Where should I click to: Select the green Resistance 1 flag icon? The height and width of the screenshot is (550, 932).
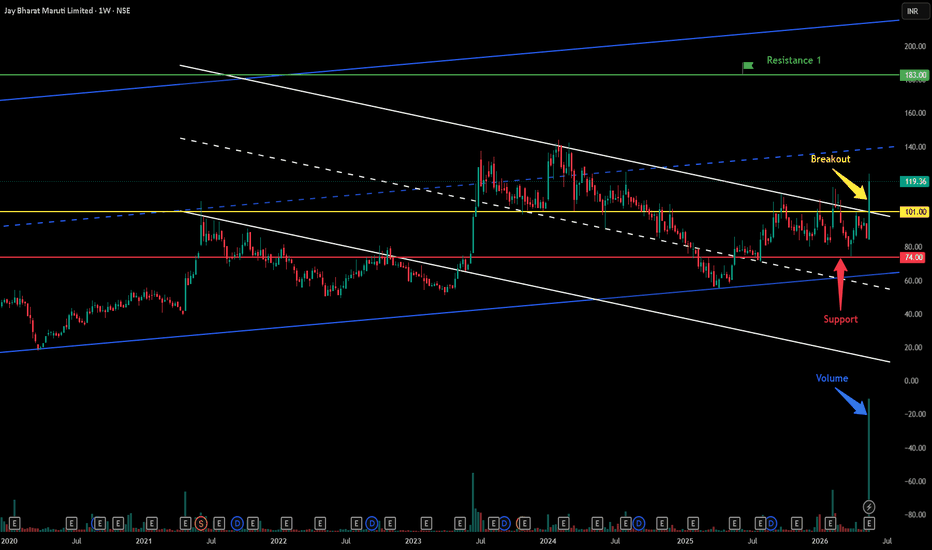(x=748, y=65)
